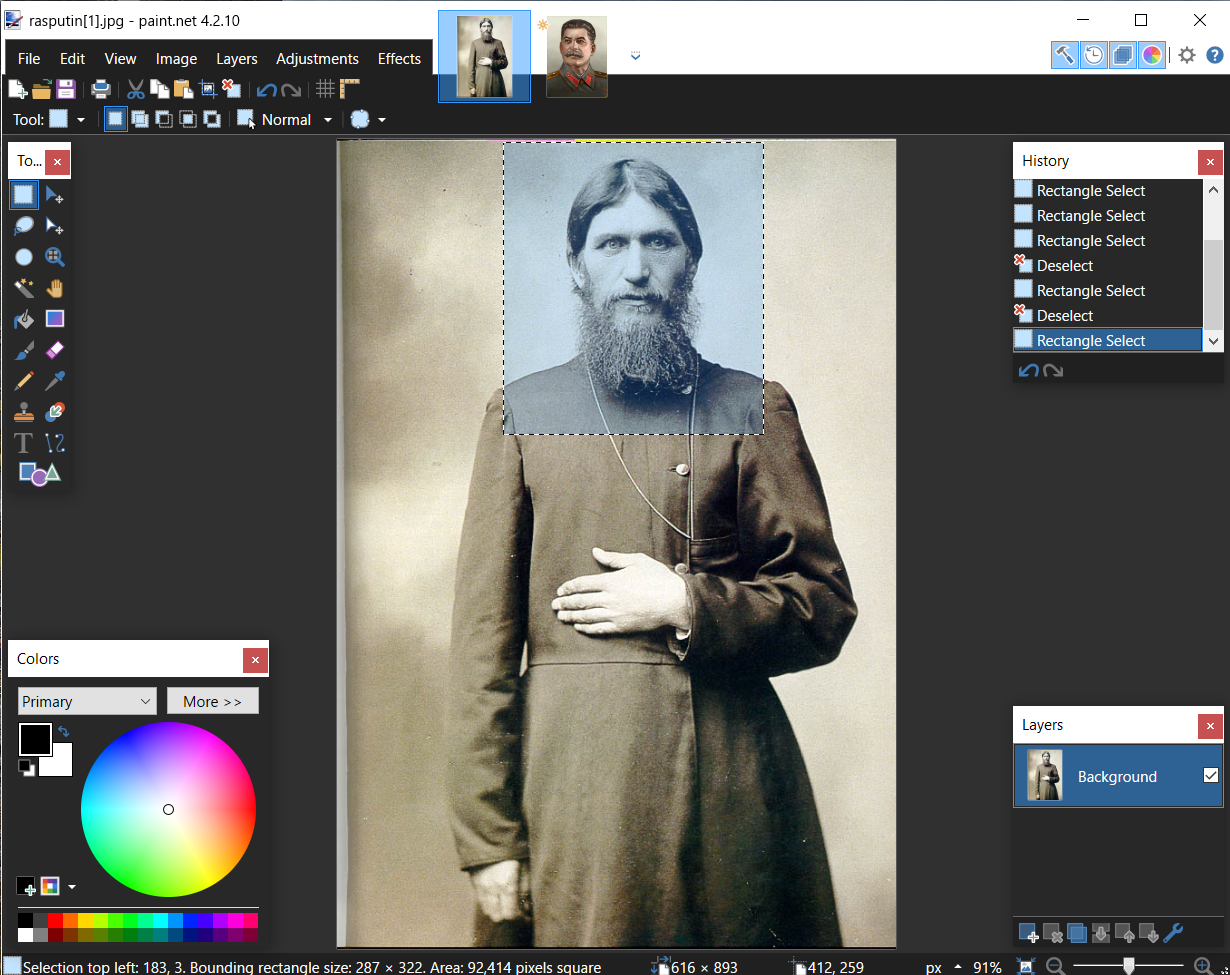Viewport: 1230px width, 975px height.
Task: Click the Undo arrow in the toolbar
Action: click(266, 90)
